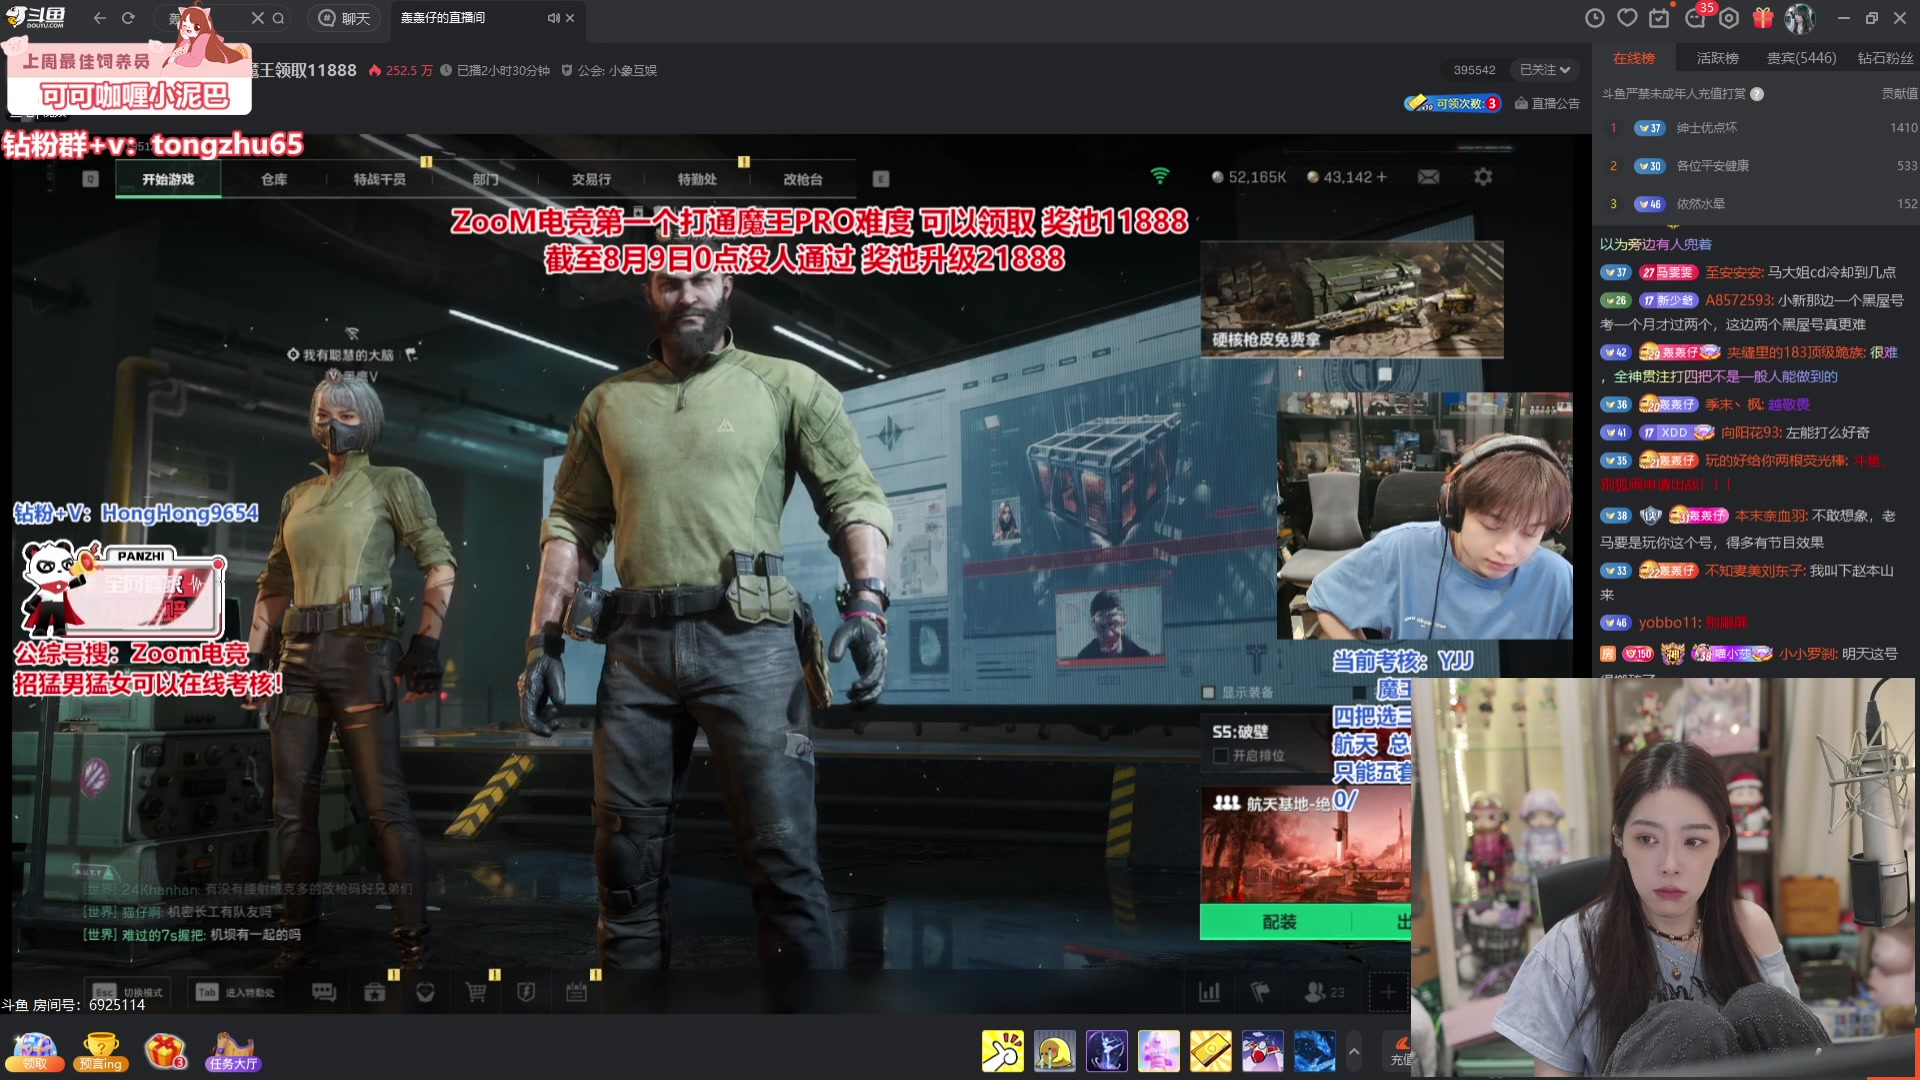Screen dimensions: 1920x1080
Task: Switch to the 在线榜 tab
Action: coord(1634,58)
